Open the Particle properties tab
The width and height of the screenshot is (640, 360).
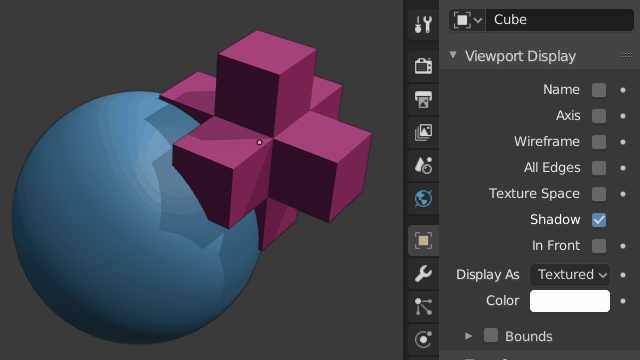pyautogui.click(x=423, y=307)
